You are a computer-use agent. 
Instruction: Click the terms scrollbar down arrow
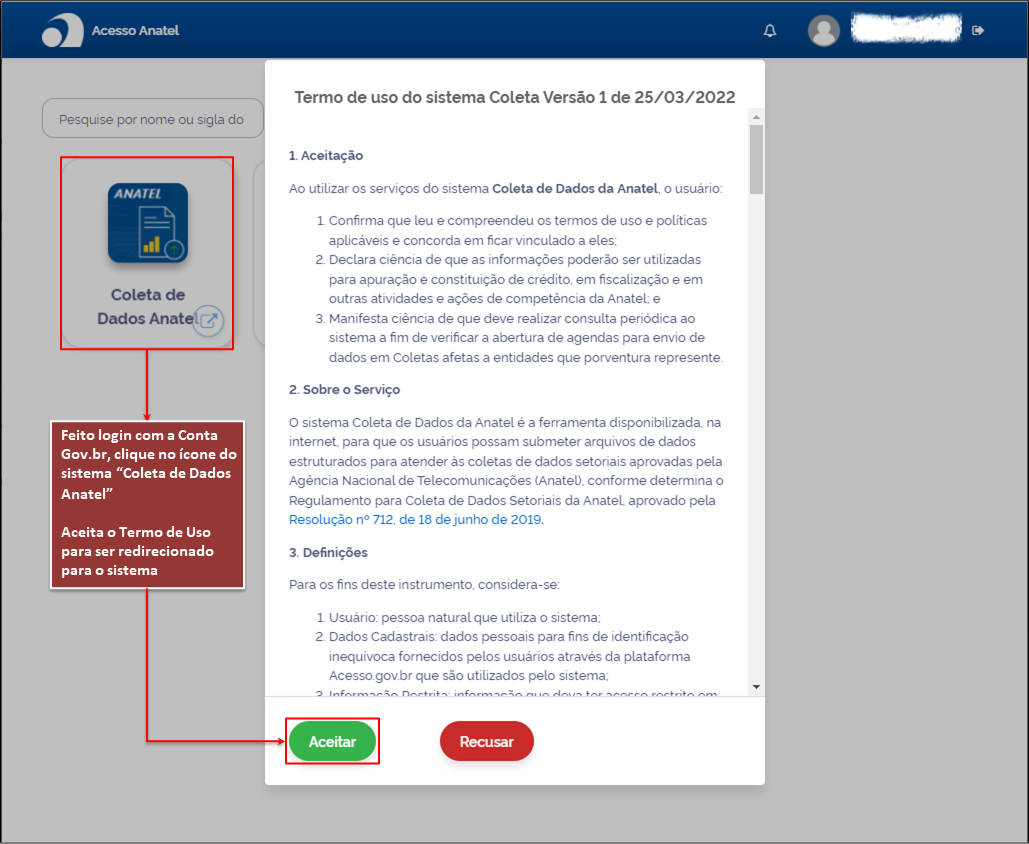pos(756,687)
